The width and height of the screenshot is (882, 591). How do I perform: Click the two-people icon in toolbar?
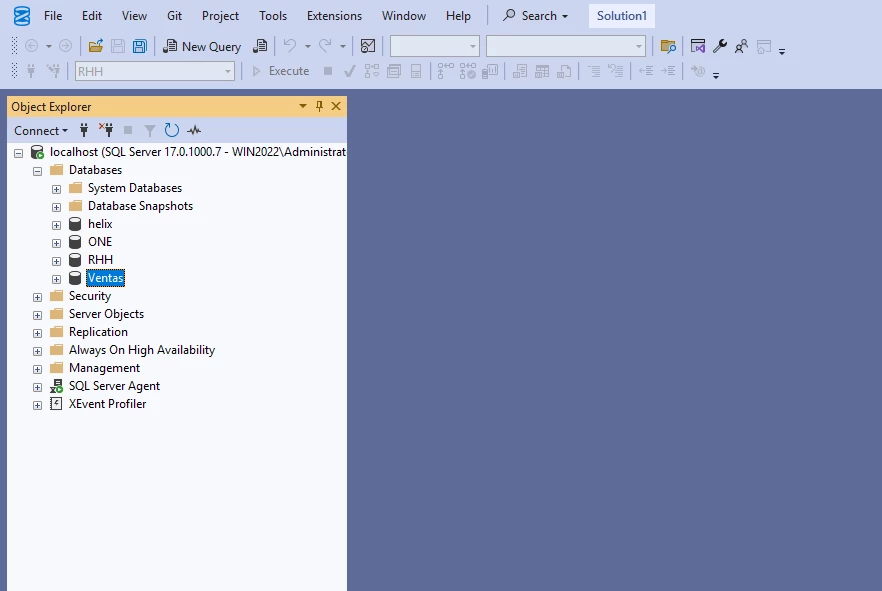click(x=741, y=46)
